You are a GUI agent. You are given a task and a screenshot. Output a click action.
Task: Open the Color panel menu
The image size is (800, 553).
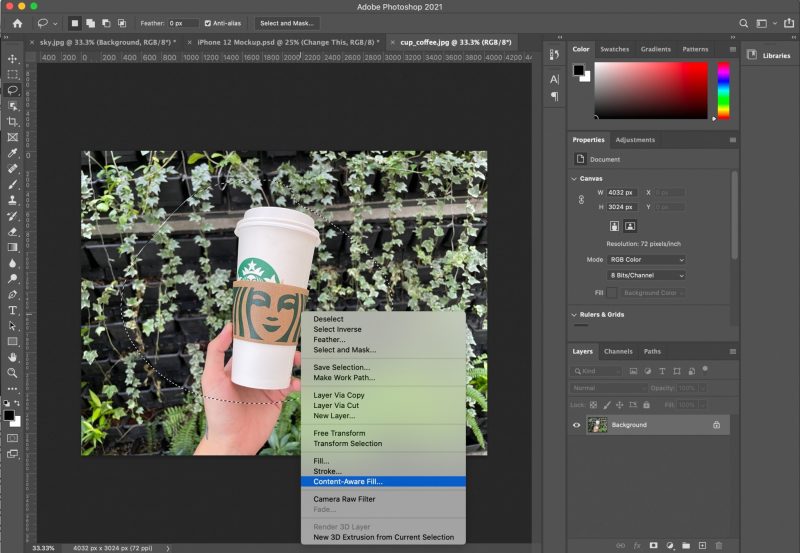point(733,49)
